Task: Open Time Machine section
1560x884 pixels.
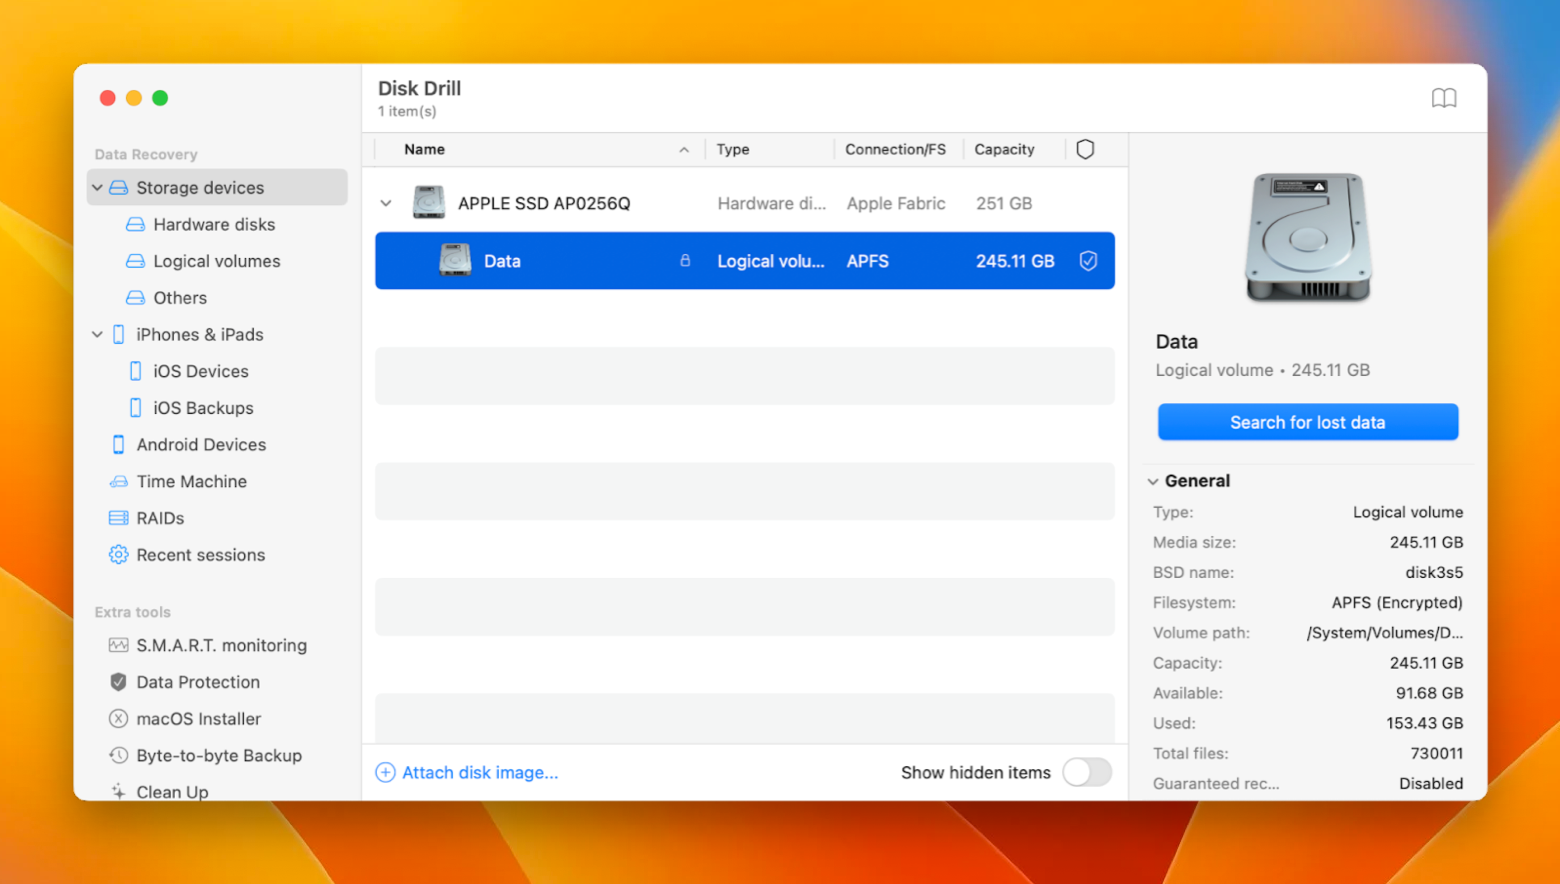Action: pos(192,481)
